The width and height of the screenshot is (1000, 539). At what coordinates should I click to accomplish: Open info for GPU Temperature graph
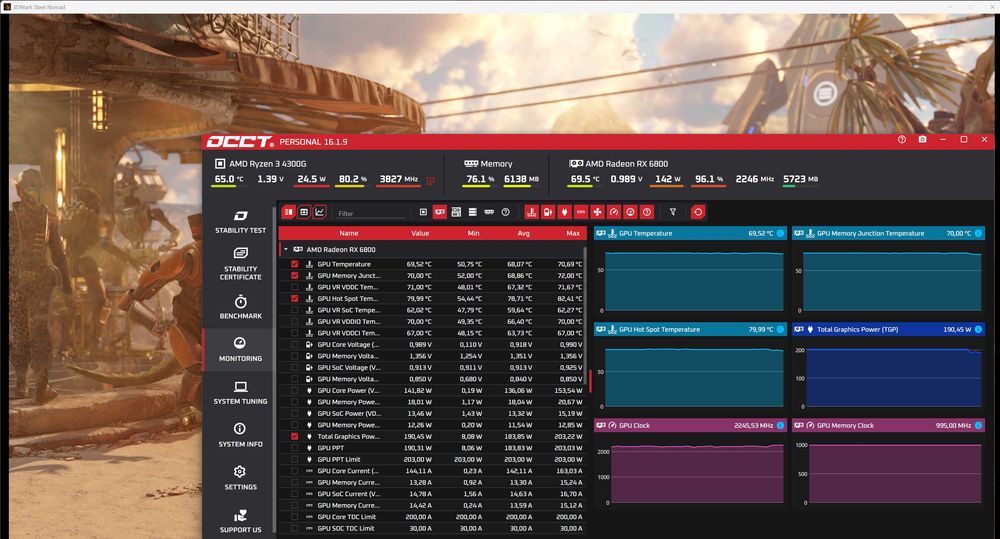click(x=781, y=233)
